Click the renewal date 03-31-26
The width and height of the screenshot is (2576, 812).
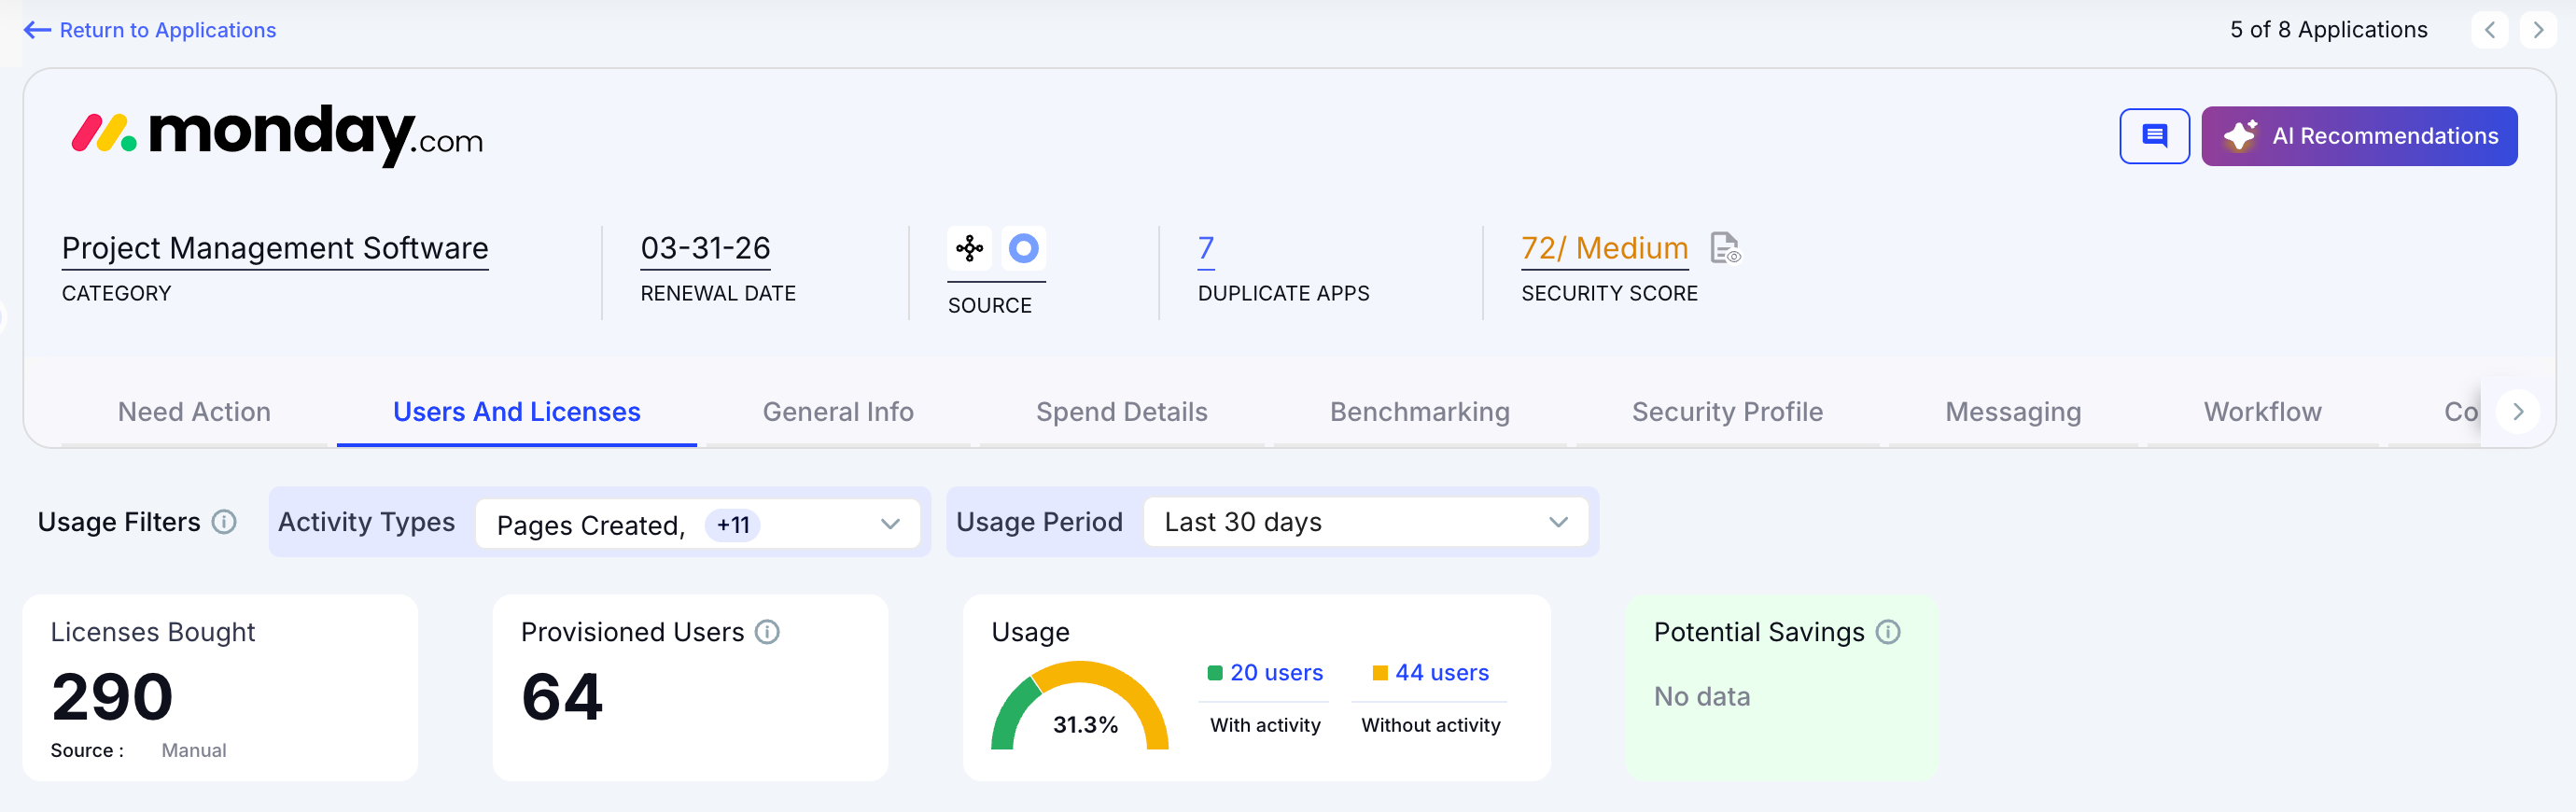click(x=705, y=248)
